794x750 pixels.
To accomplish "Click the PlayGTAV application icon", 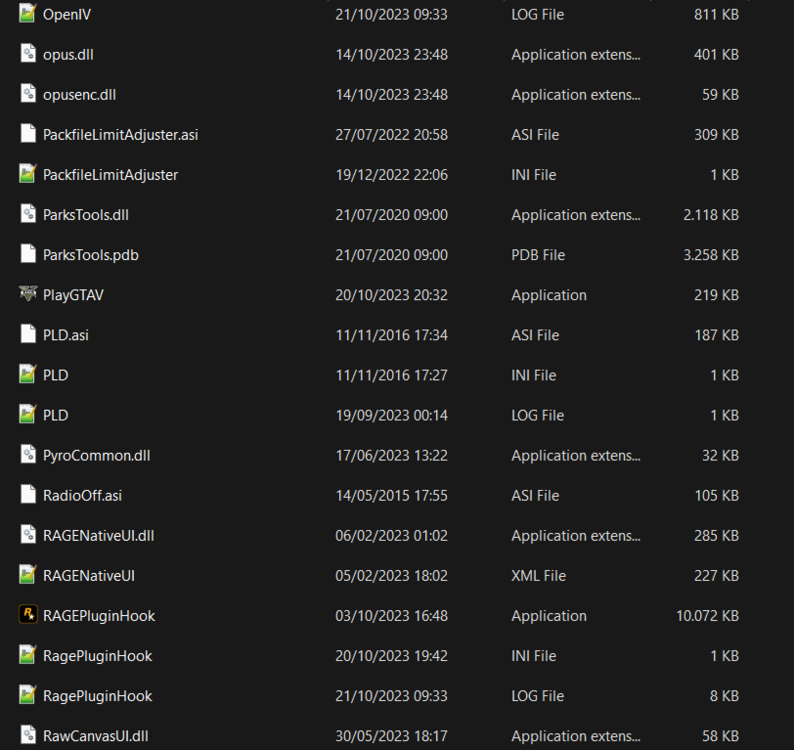I will tap(28, 293).
